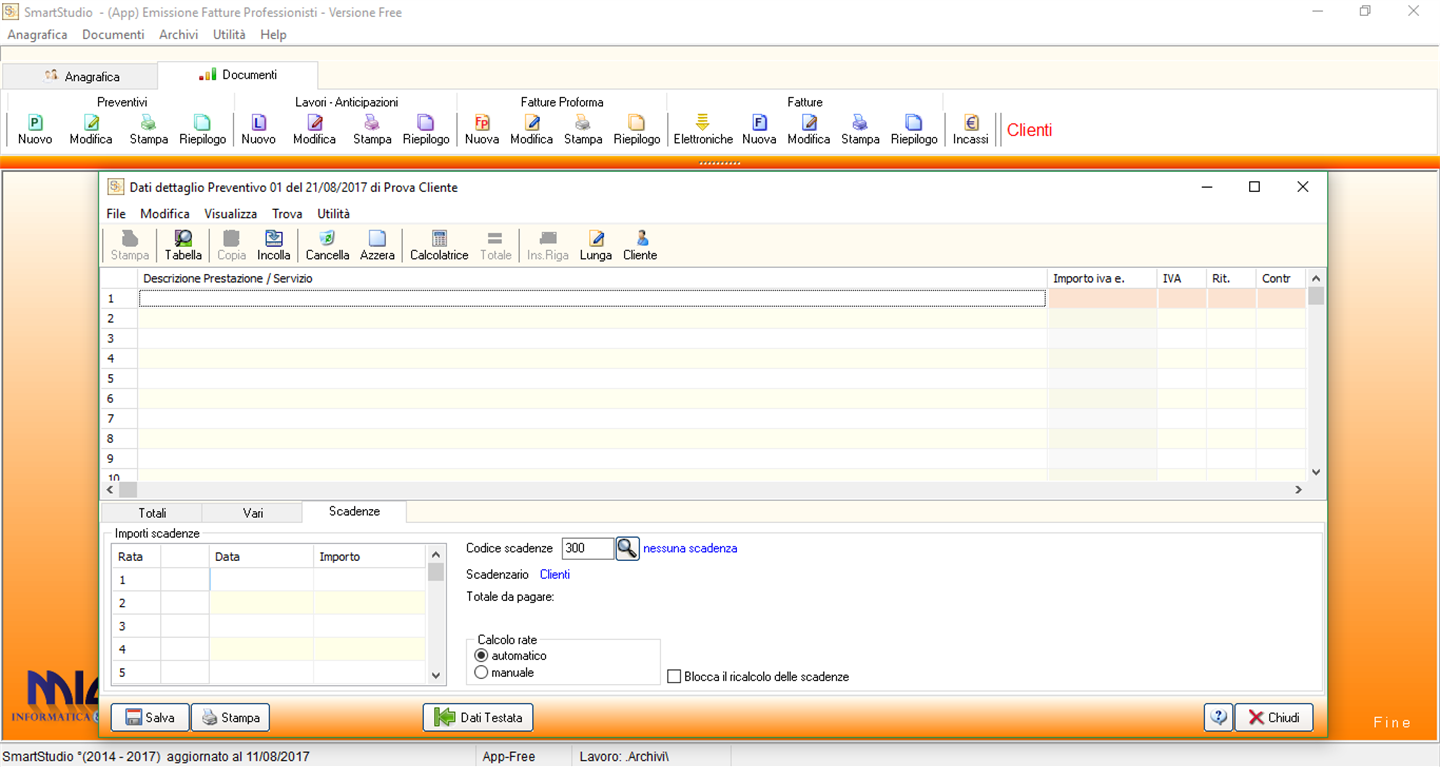Click Modifica under Fatture

809,130
